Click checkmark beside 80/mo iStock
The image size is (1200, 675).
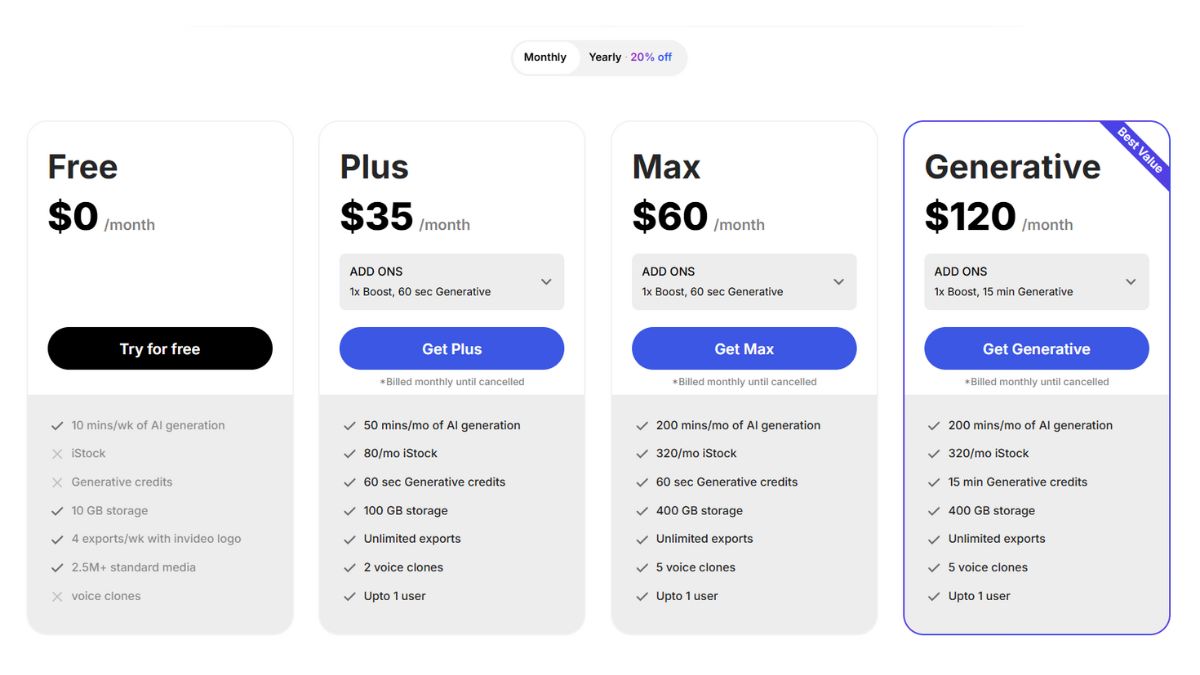click(349, 454)
